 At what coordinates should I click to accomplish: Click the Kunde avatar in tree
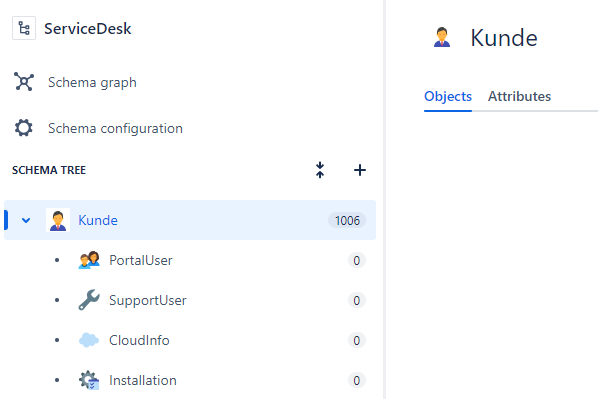pos(58,220)
